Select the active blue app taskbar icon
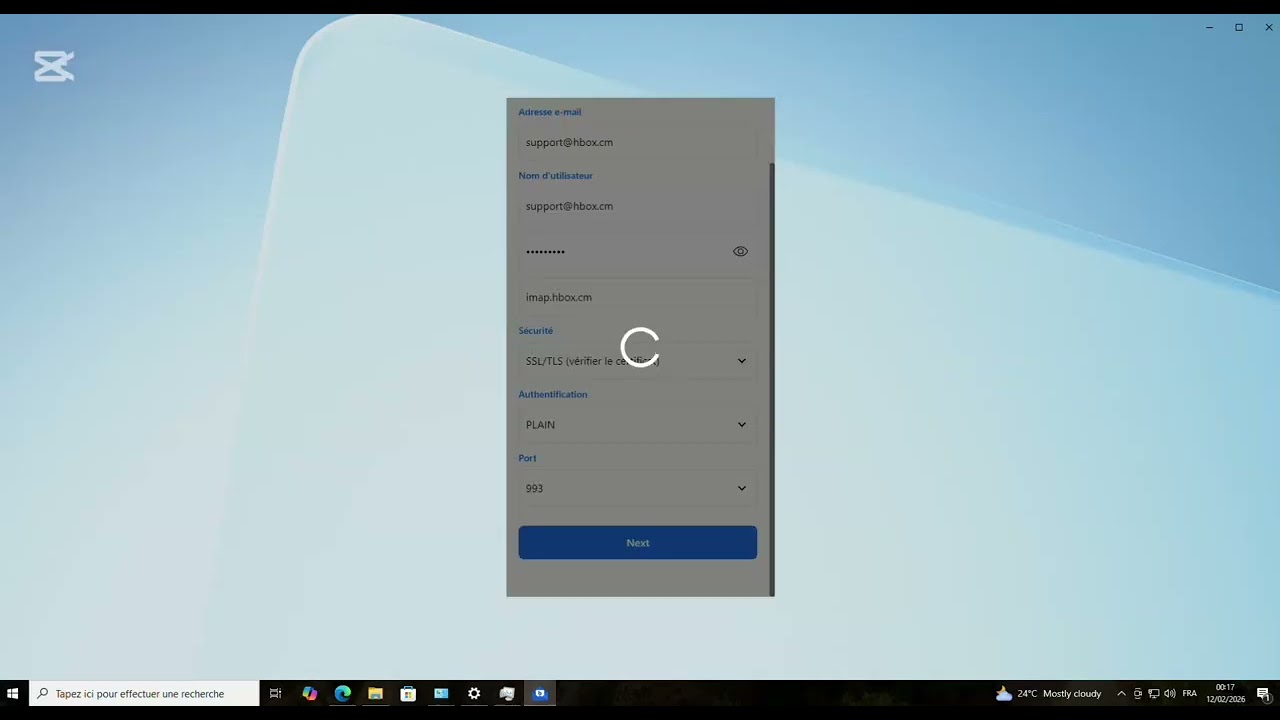 tap(540, 694)
